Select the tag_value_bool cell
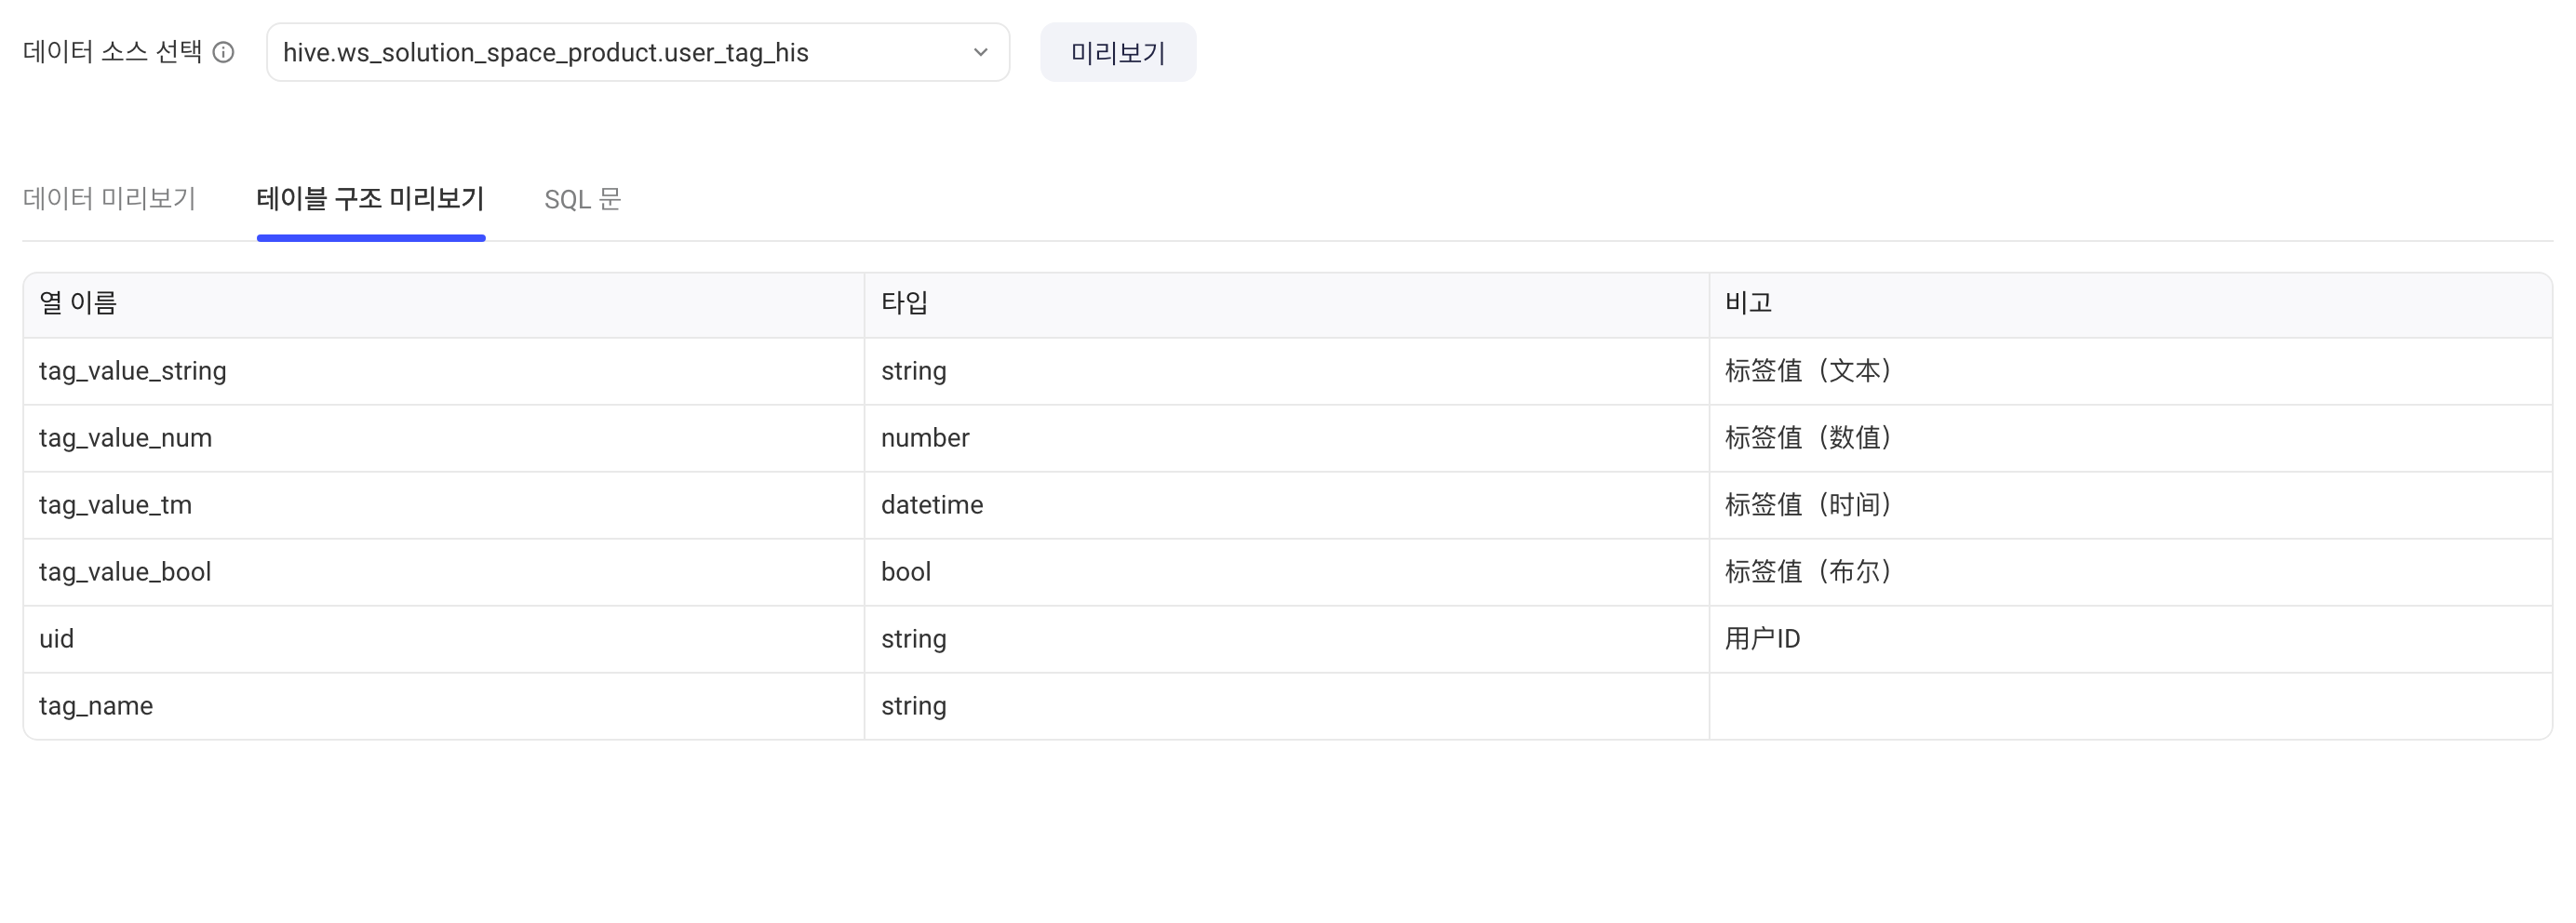This screenshot has height=923, width=2576. tap(443, 572)
